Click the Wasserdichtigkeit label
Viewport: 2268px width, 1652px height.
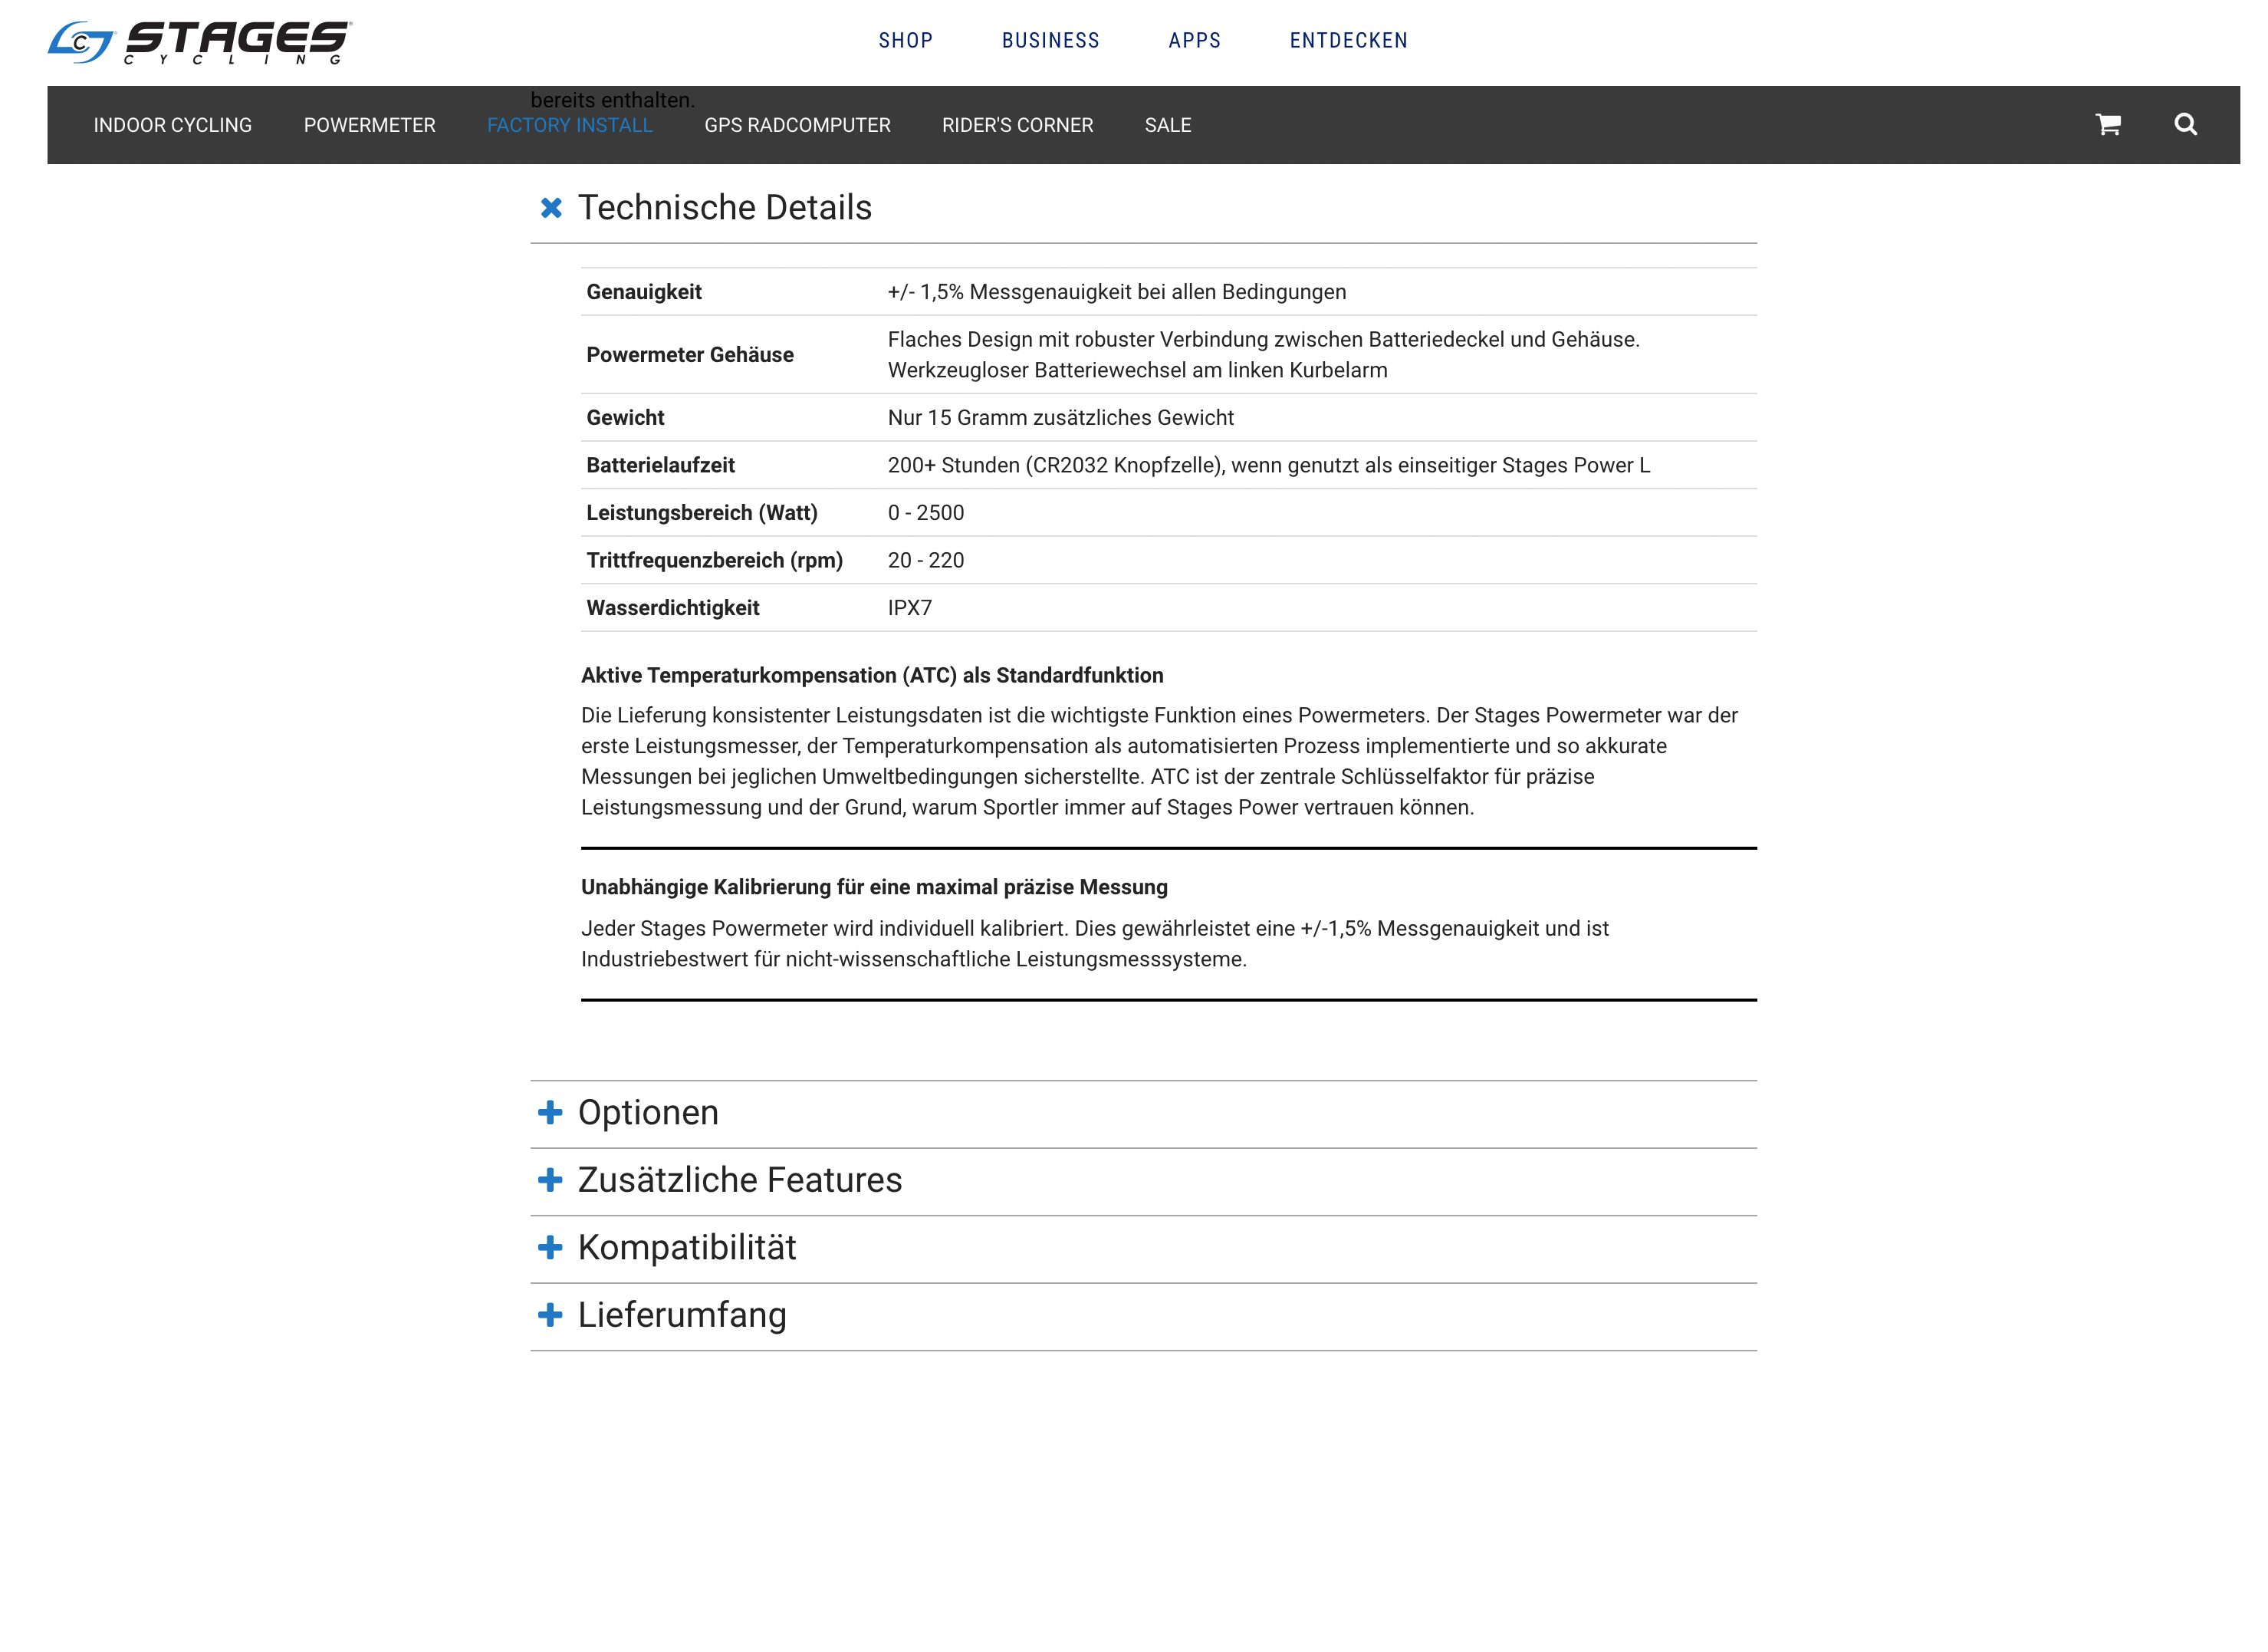click(x=673, y=608)
